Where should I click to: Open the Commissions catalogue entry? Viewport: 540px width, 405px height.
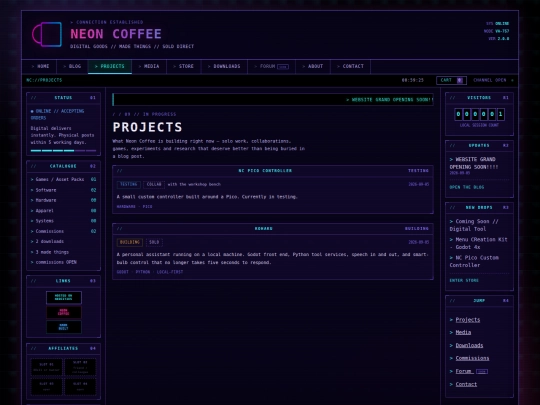(x=63, y=231)
